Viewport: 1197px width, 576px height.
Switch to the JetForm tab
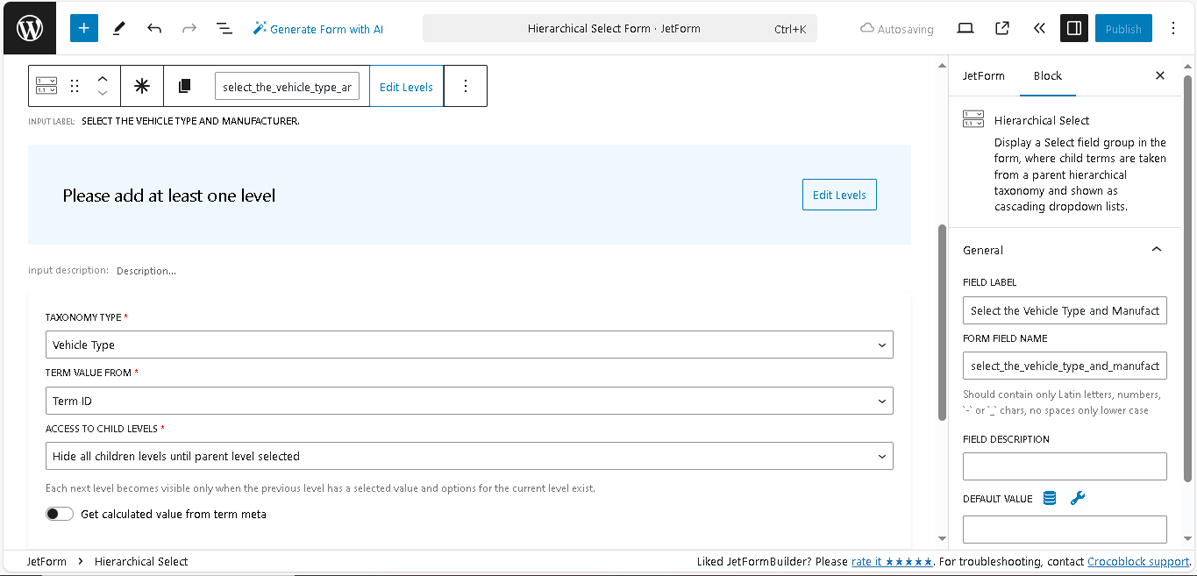point(983,75)
